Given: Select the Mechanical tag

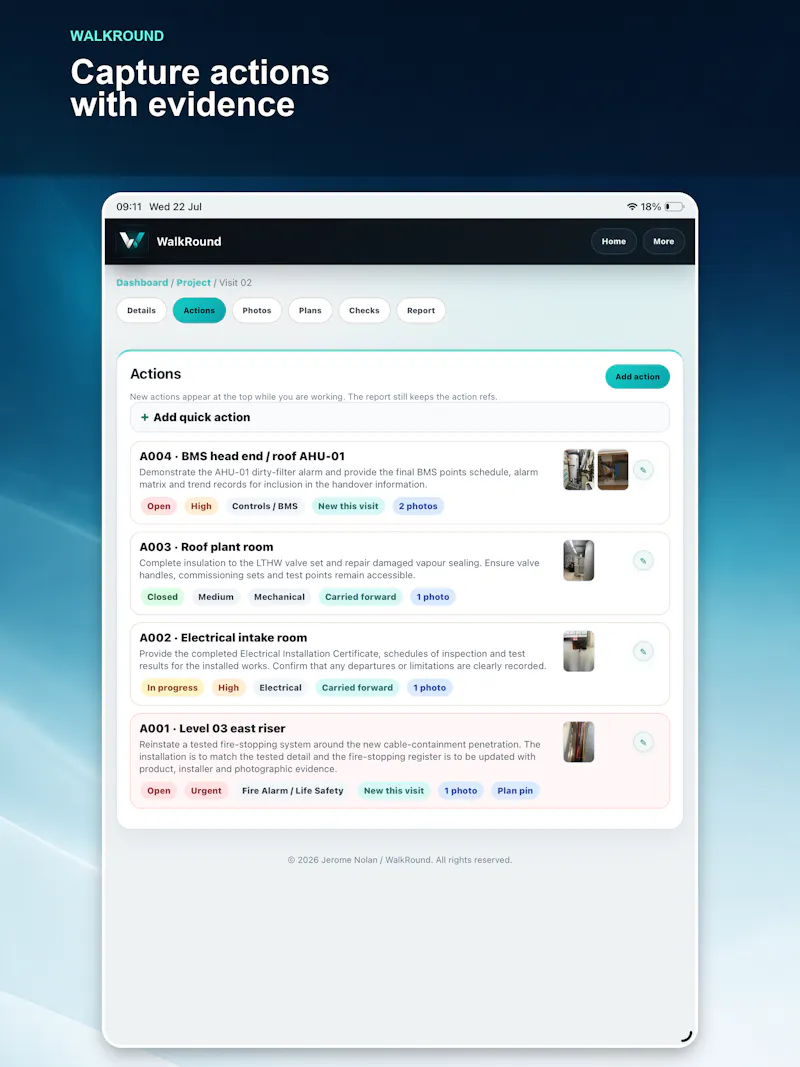Looking at the screenshot, I should coord(280,597).
